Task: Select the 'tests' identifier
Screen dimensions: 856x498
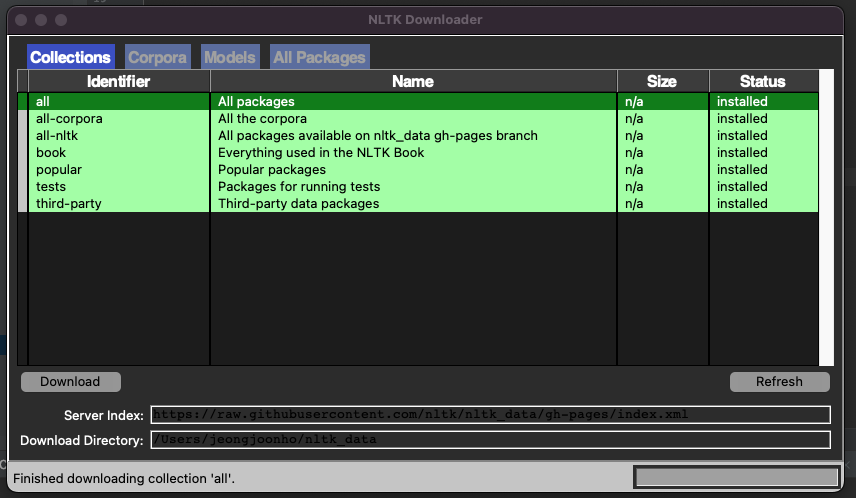Action: (x=51, y=186)
